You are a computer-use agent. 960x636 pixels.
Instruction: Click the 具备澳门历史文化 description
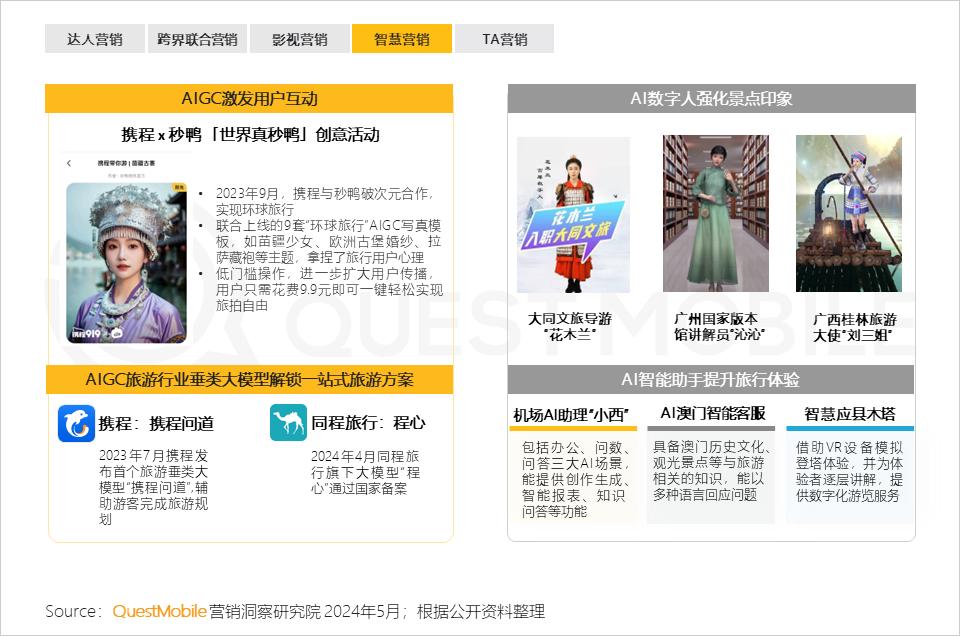click(x=711, y=471)
